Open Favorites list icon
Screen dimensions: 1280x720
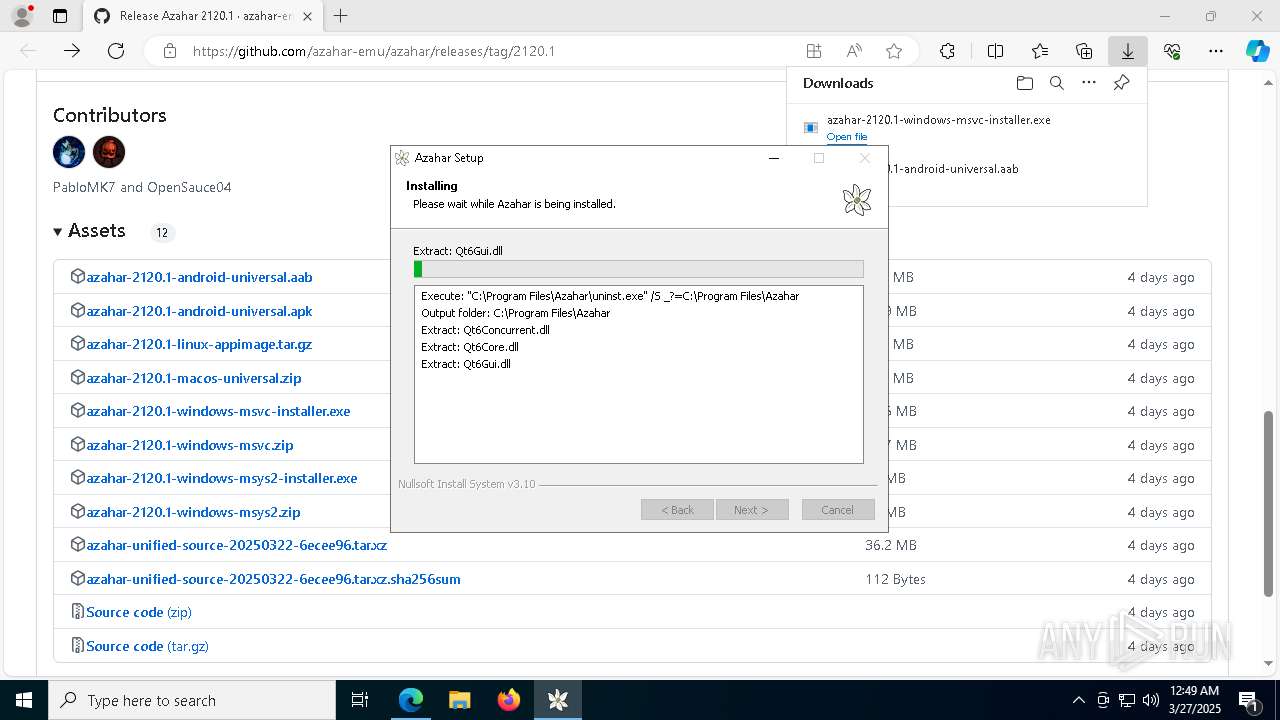pos(1040,51)
